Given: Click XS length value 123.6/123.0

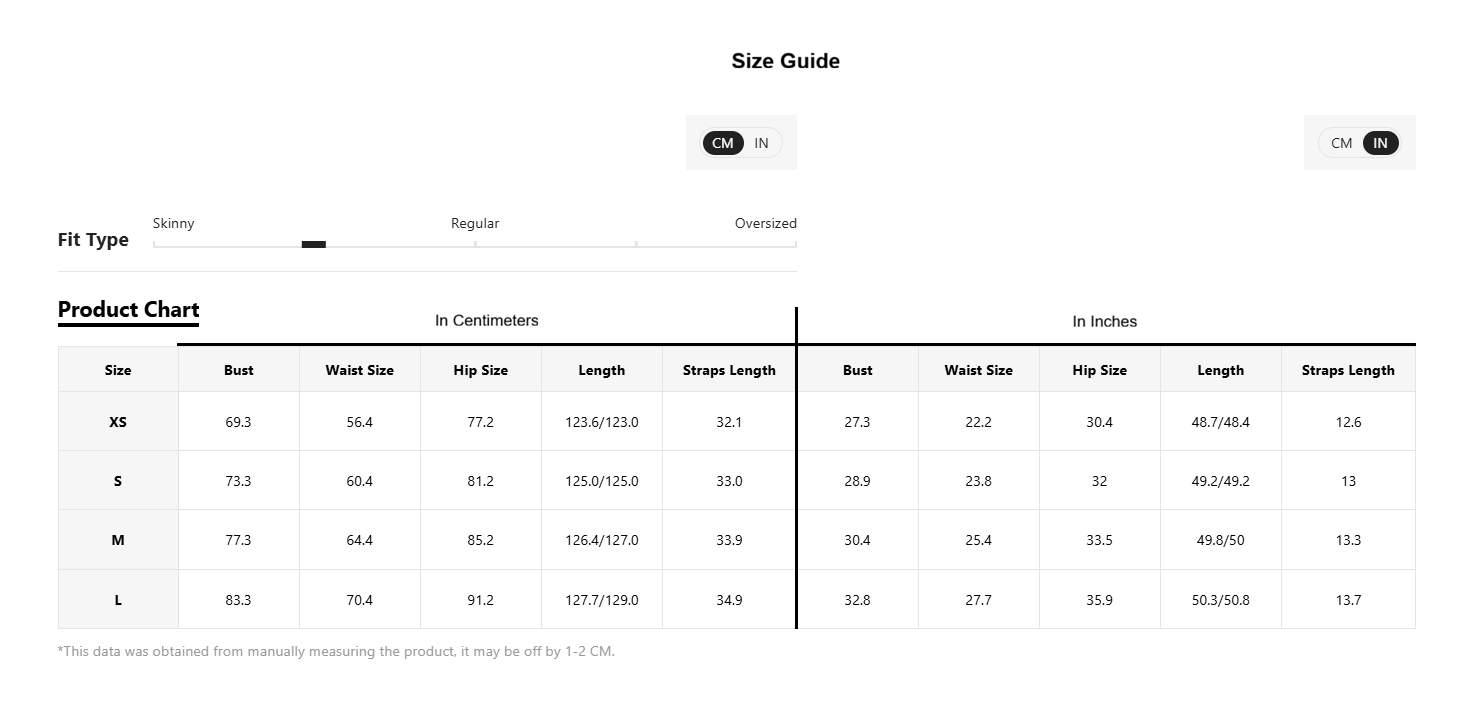Looking at the screenshot, I should pyautogui.click(x=602, y=422).
